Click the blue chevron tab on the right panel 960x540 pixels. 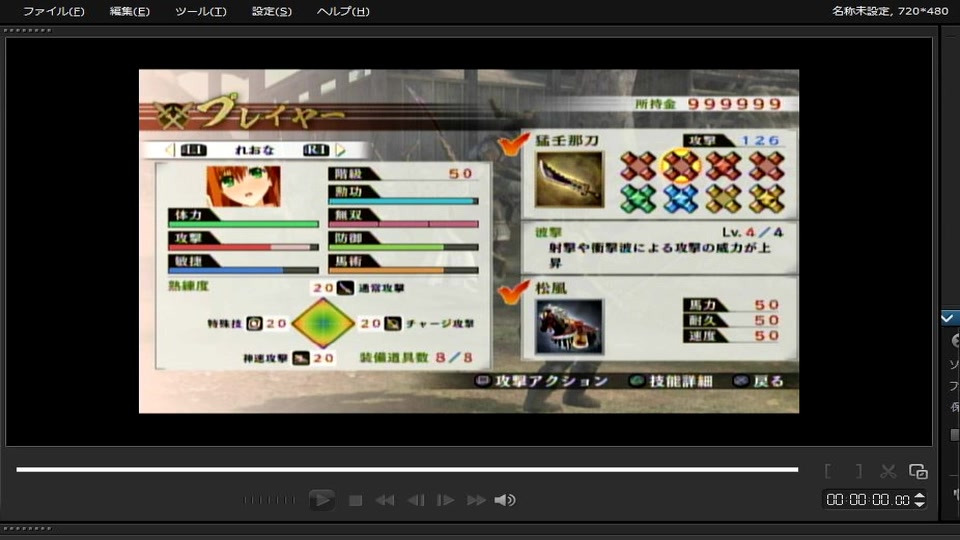[x=949, y=318]
